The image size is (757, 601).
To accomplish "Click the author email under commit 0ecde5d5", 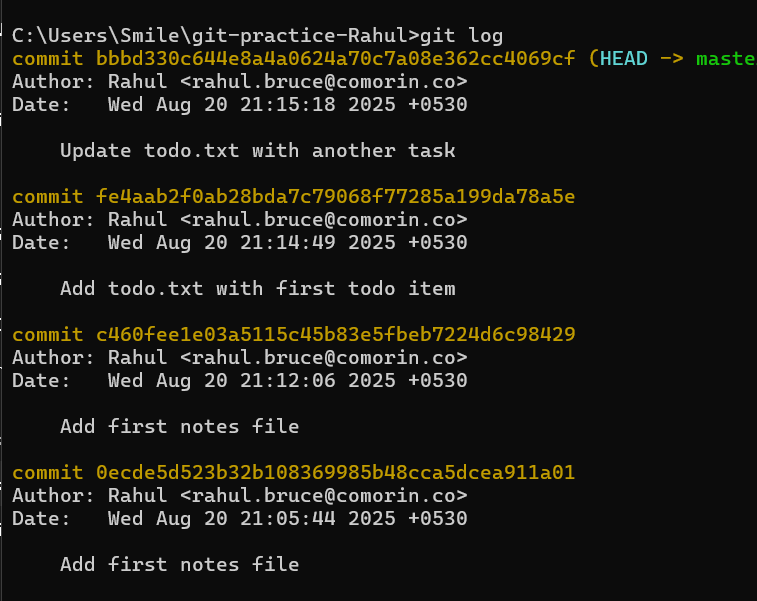I will click(323, 495).
